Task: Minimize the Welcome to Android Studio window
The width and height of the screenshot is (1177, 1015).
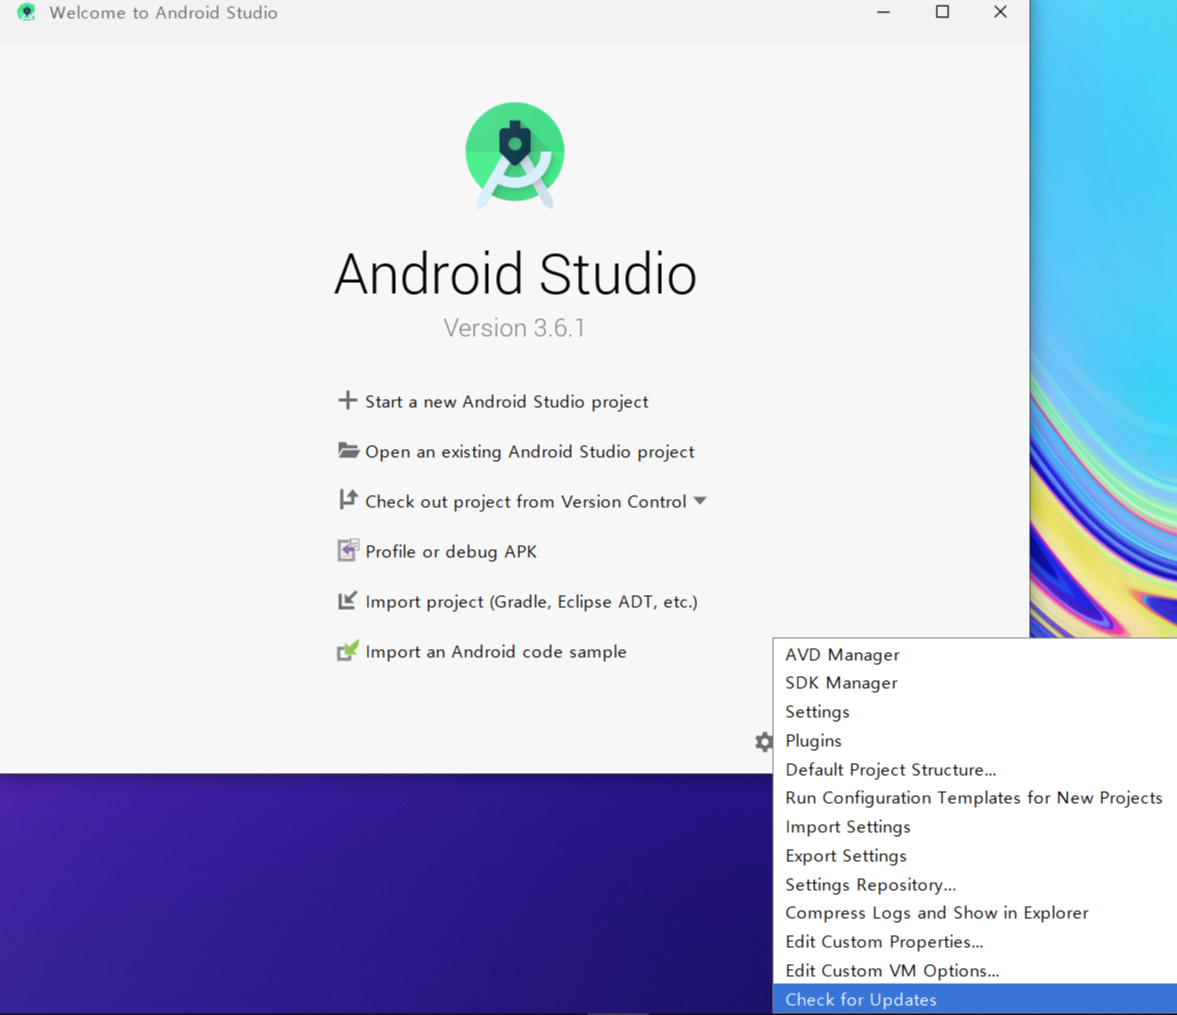Action: pyautogui.click(x=884, y=12)
